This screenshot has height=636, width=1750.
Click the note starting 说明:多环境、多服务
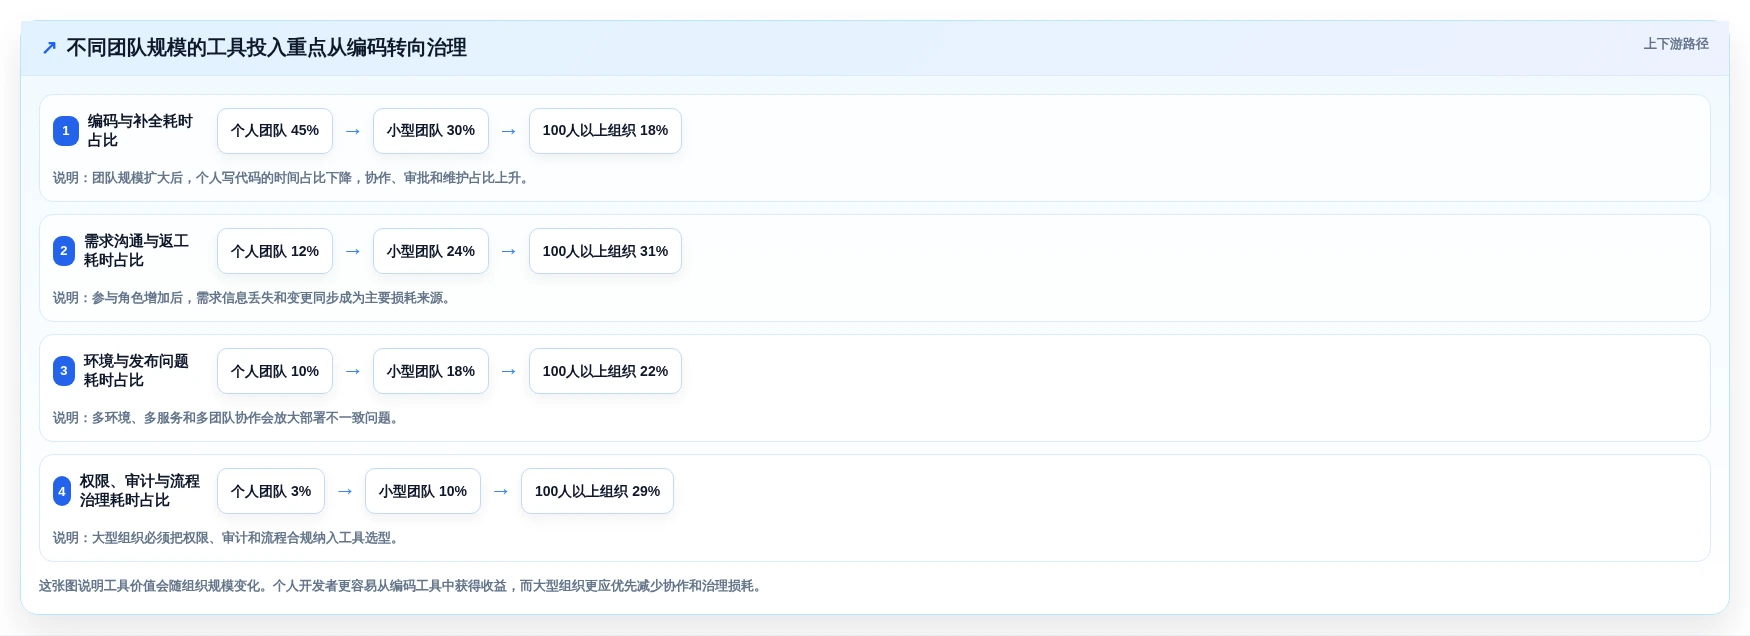(x=227, y=418)
